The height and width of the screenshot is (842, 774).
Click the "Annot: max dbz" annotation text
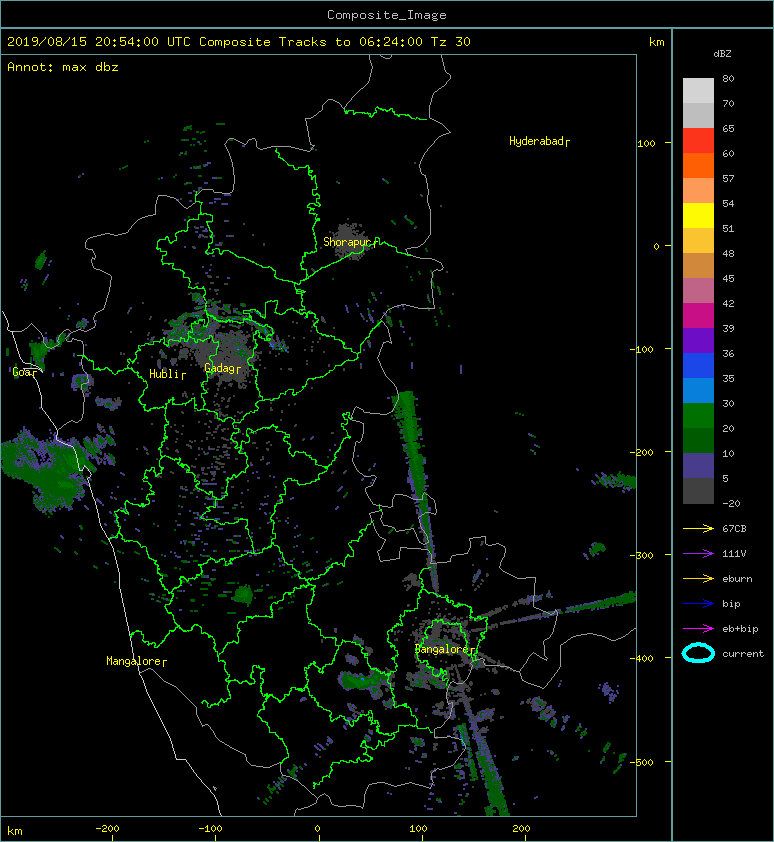[x=63, y=67]
